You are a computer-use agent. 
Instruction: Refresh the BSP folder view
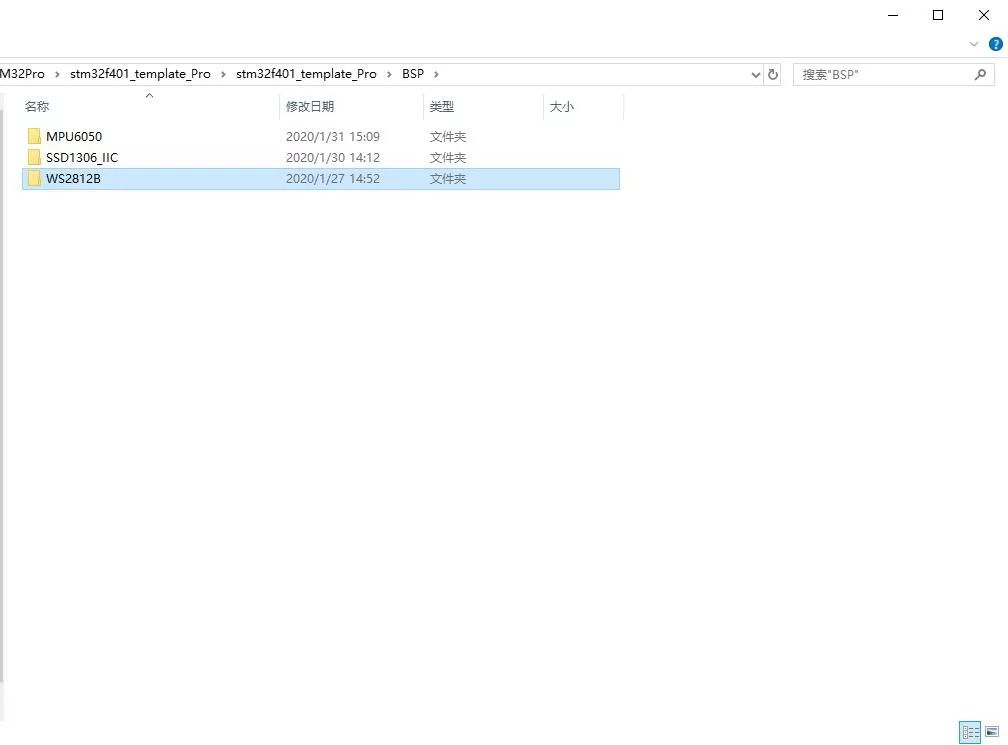pos(773,75)
